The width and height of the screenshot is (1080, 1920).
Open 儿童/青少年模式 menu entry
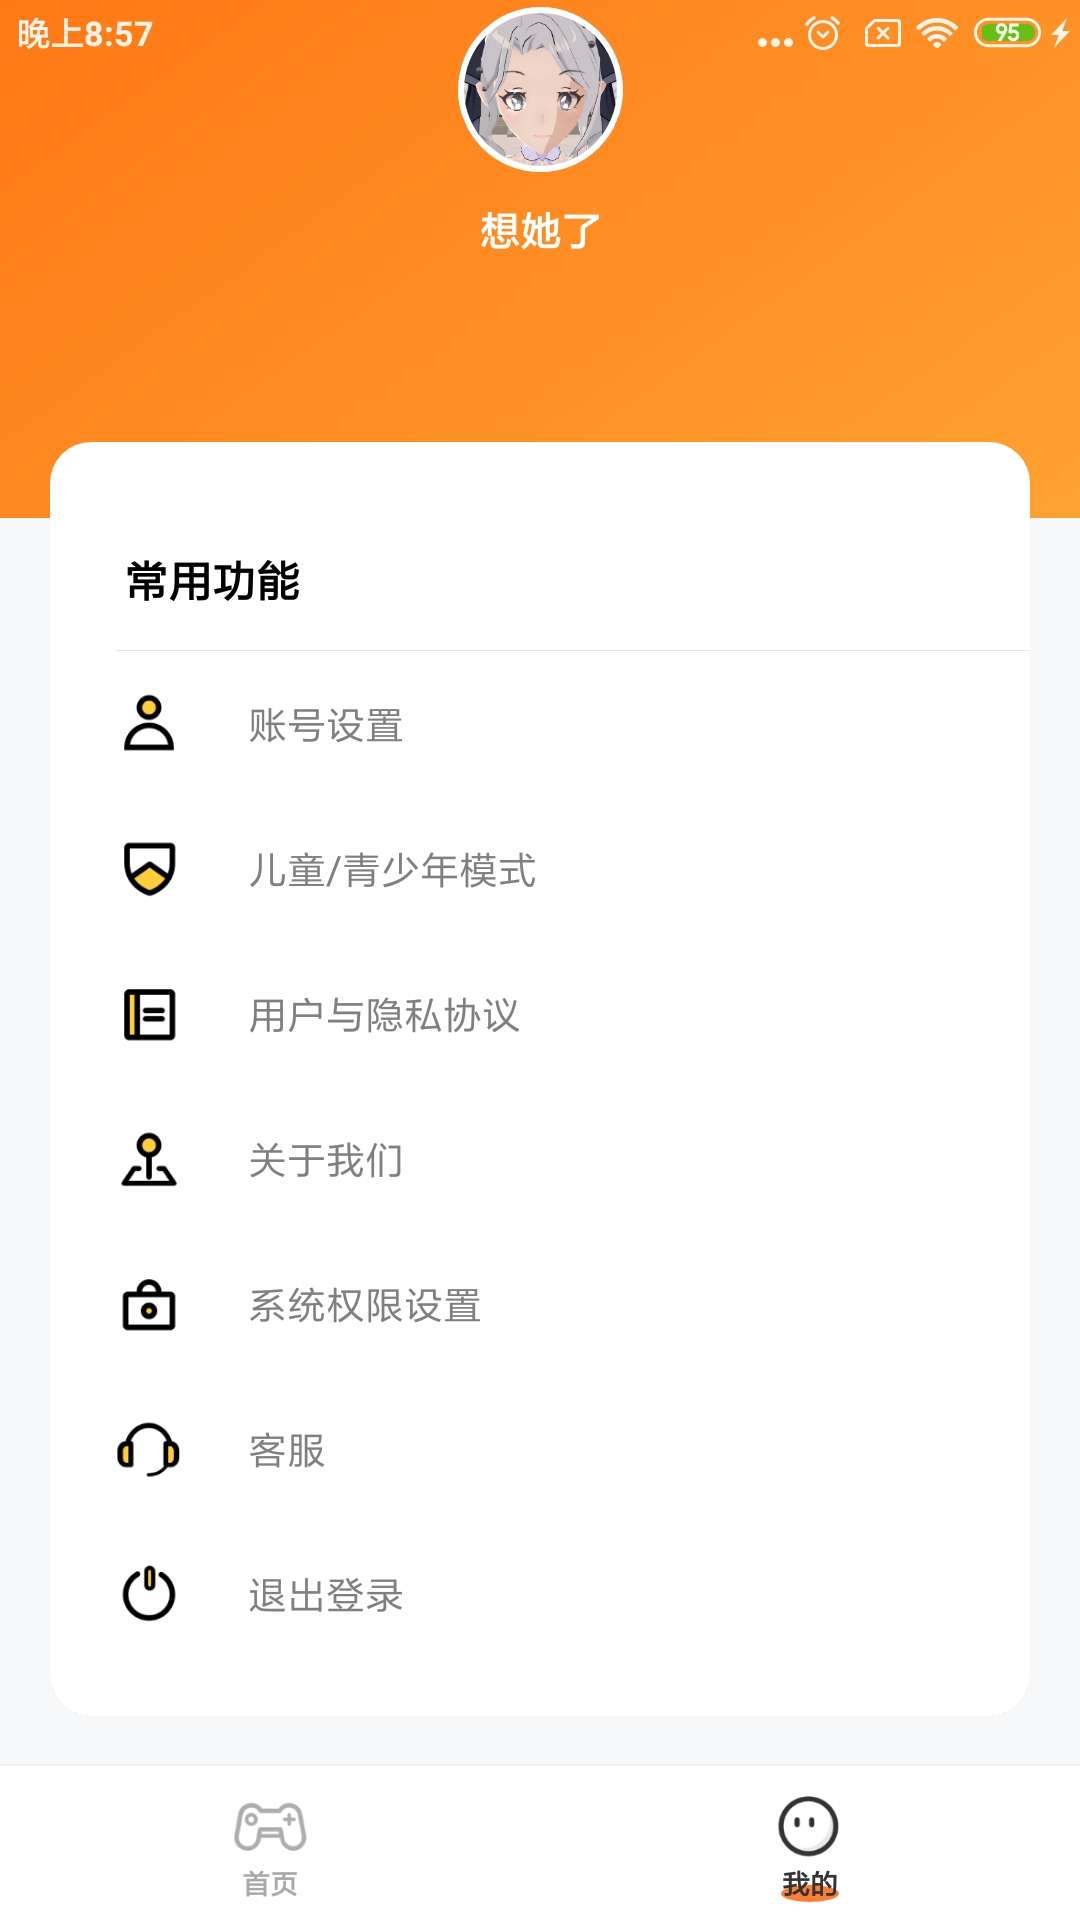click(x=392, y=871)
